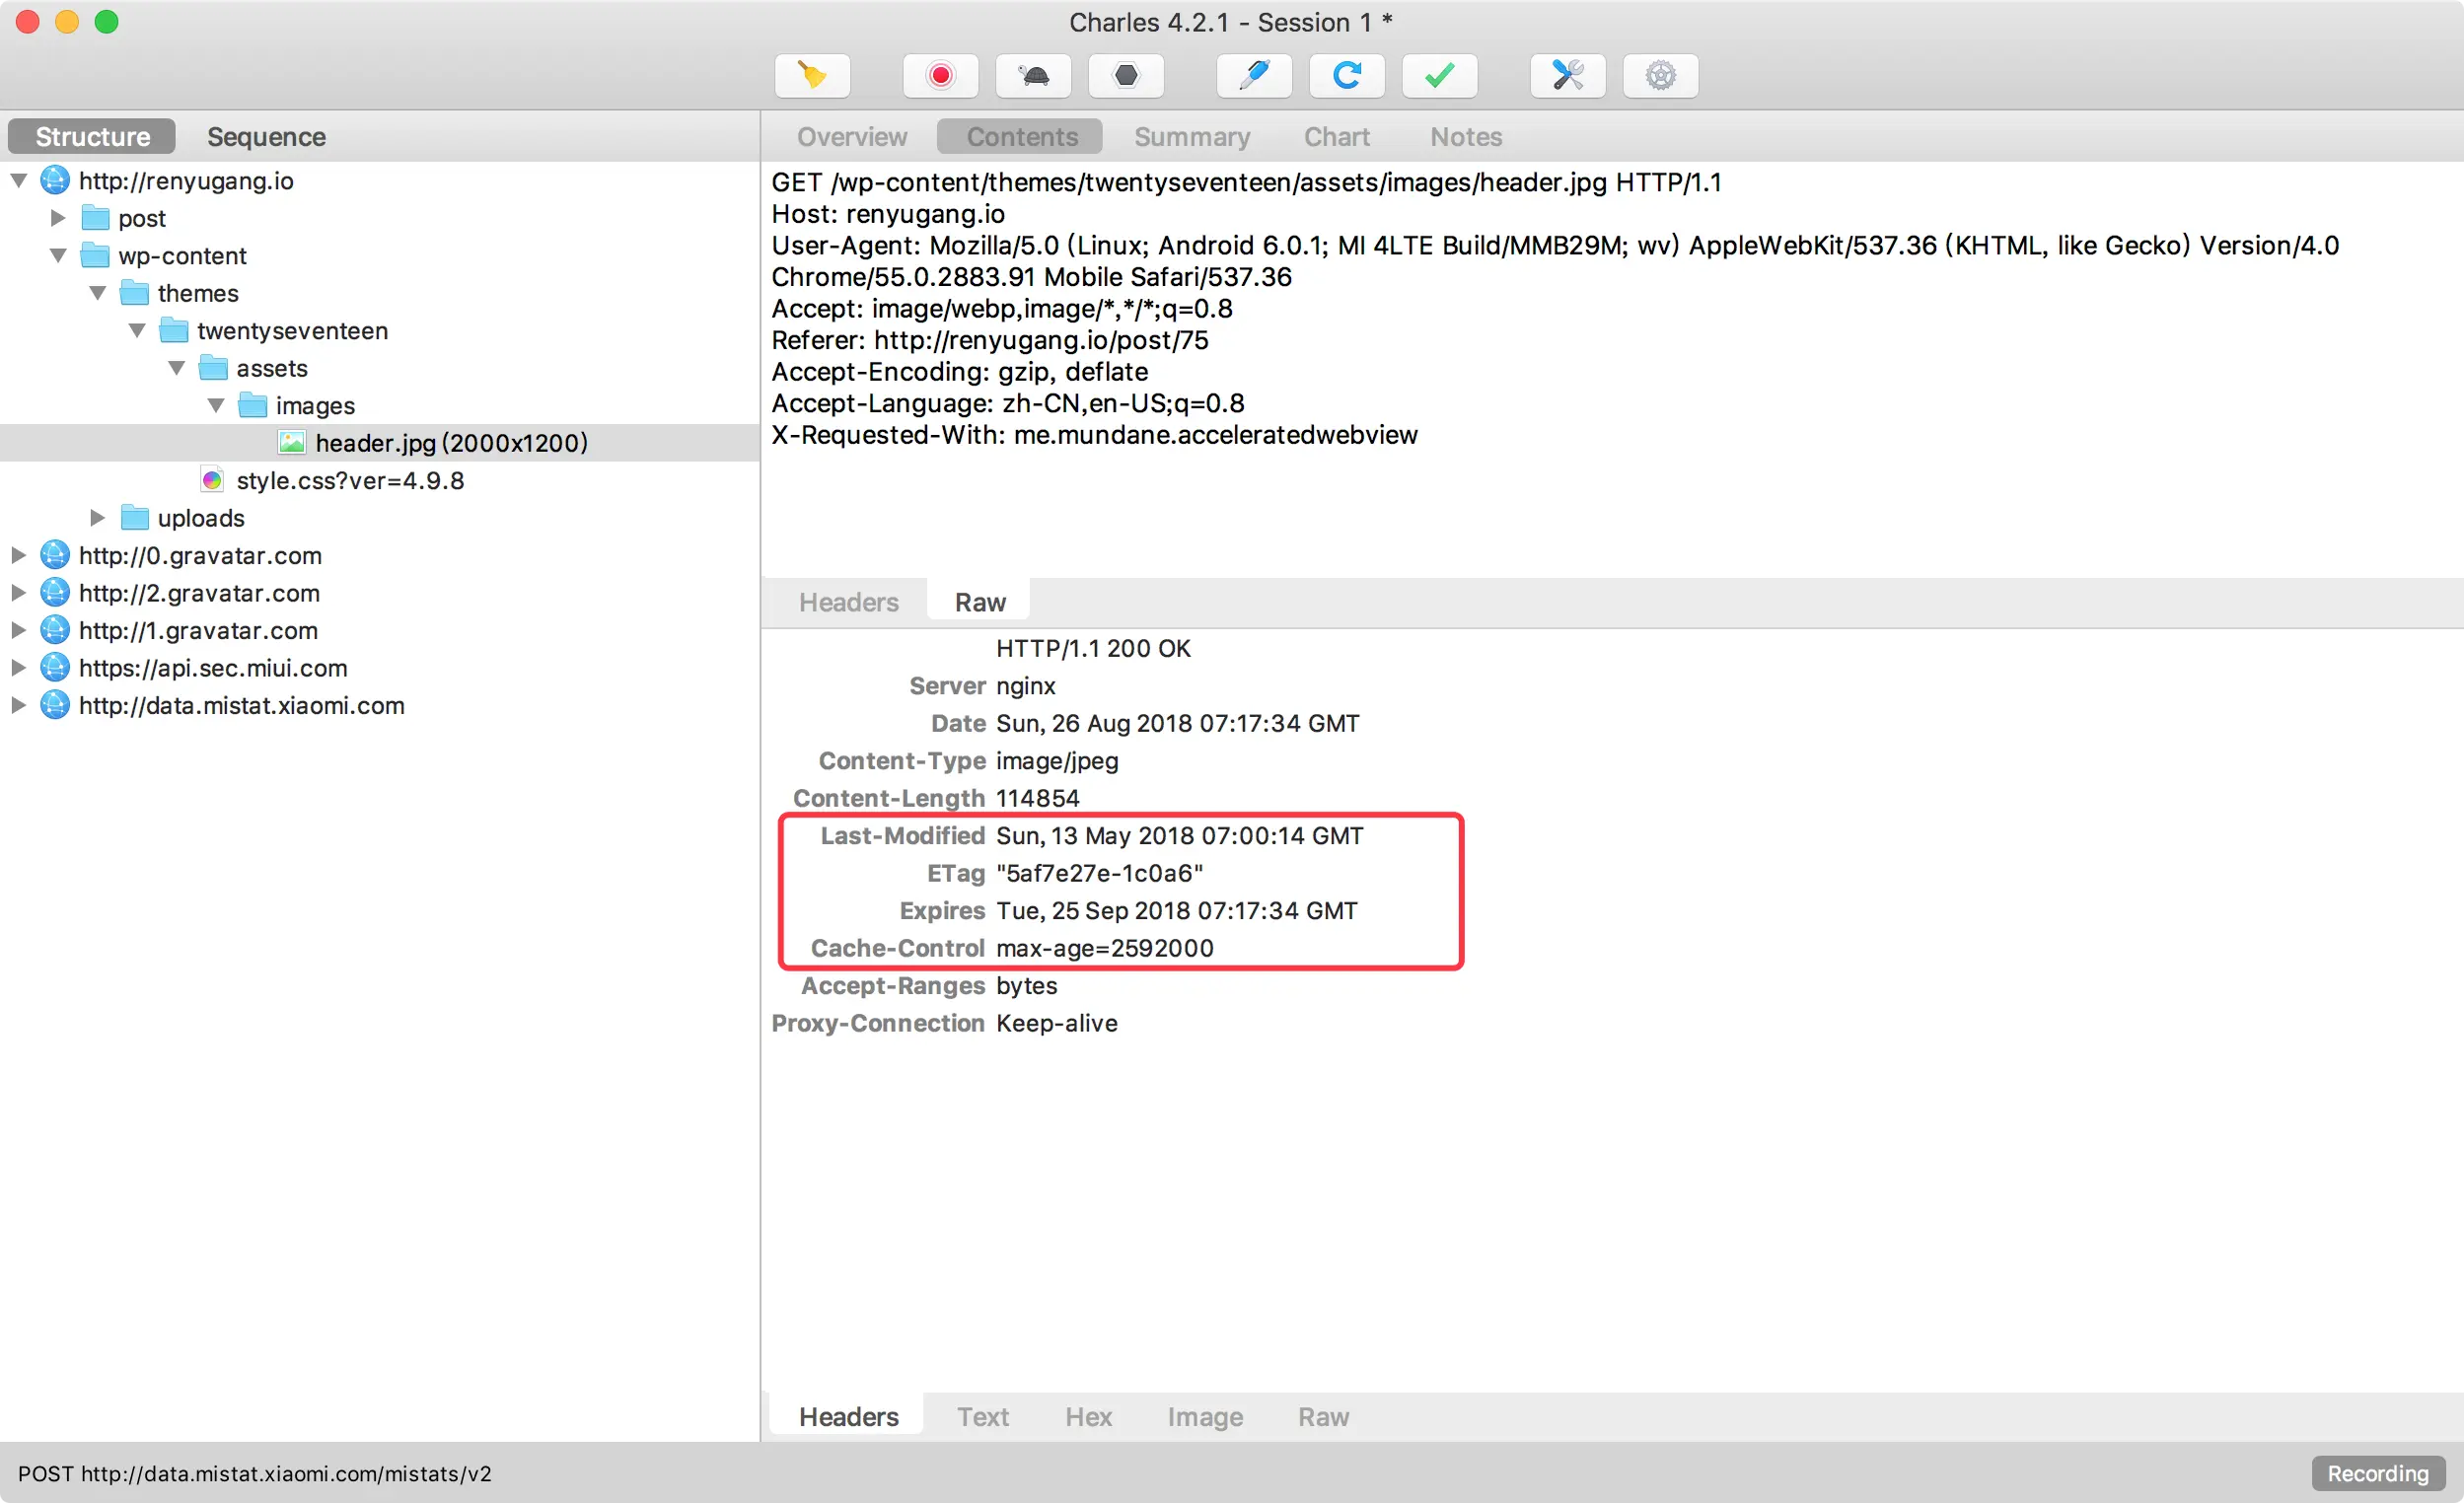
Task: Click the POST mistats/v2 status bar text
Action: [x=255, y=1474]
